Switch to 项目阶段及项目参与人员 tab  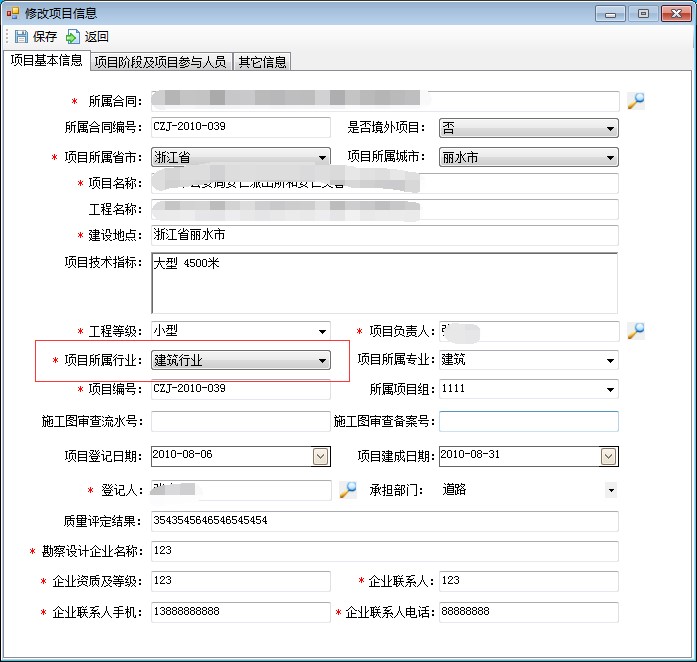pos(160,62)
